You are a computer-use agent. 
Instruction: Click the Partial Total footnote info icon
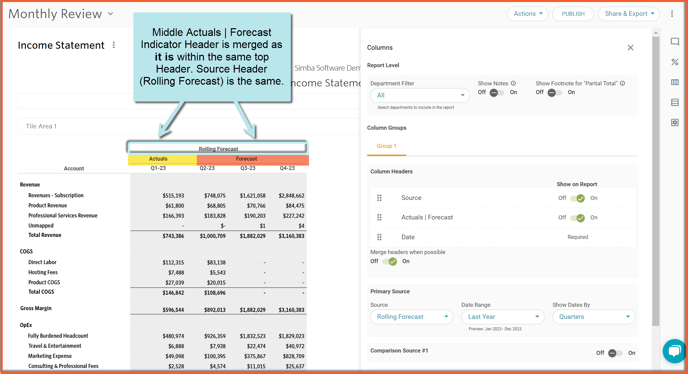[x=622, y=83]
